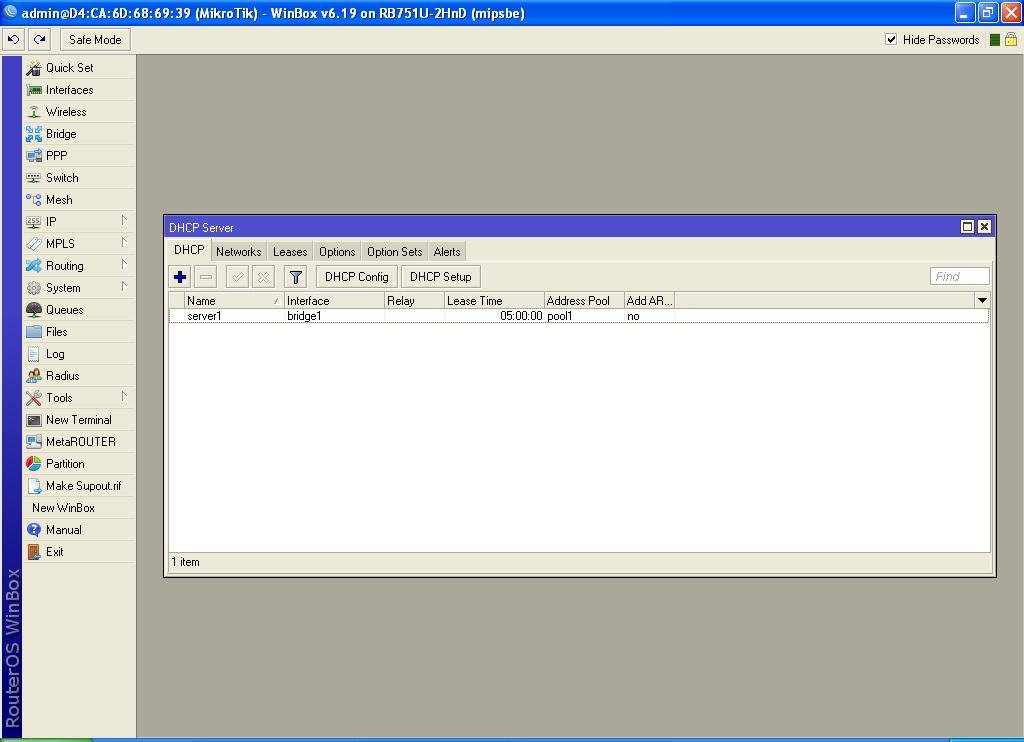Screen dimensions: 1024x742
Task: Sort by the Interface column header
Action: point(334,300)
